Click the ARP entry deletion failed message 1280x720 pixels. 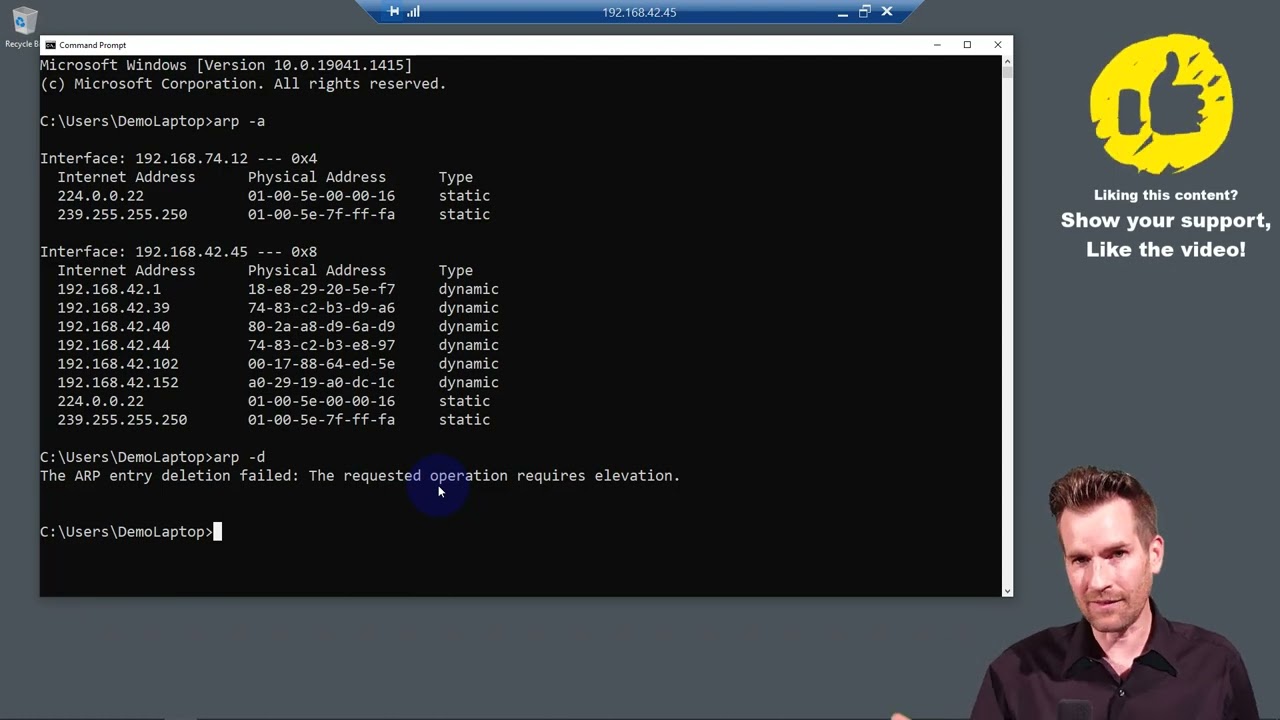[x=360, y=476]
